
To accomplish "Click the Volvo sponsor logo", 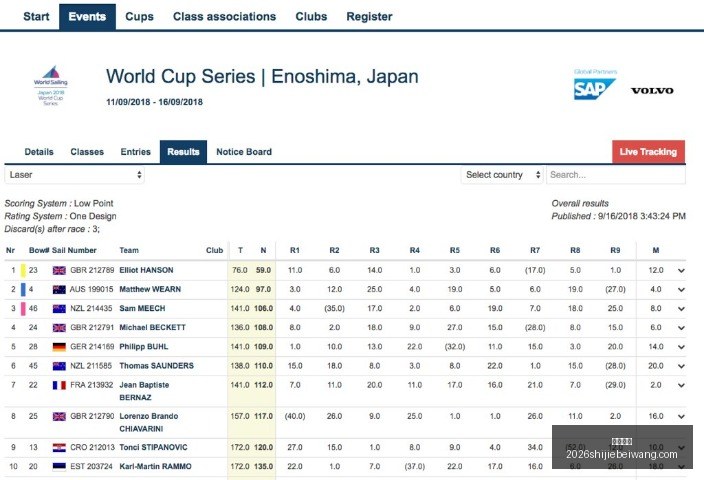I will (652, 90).
